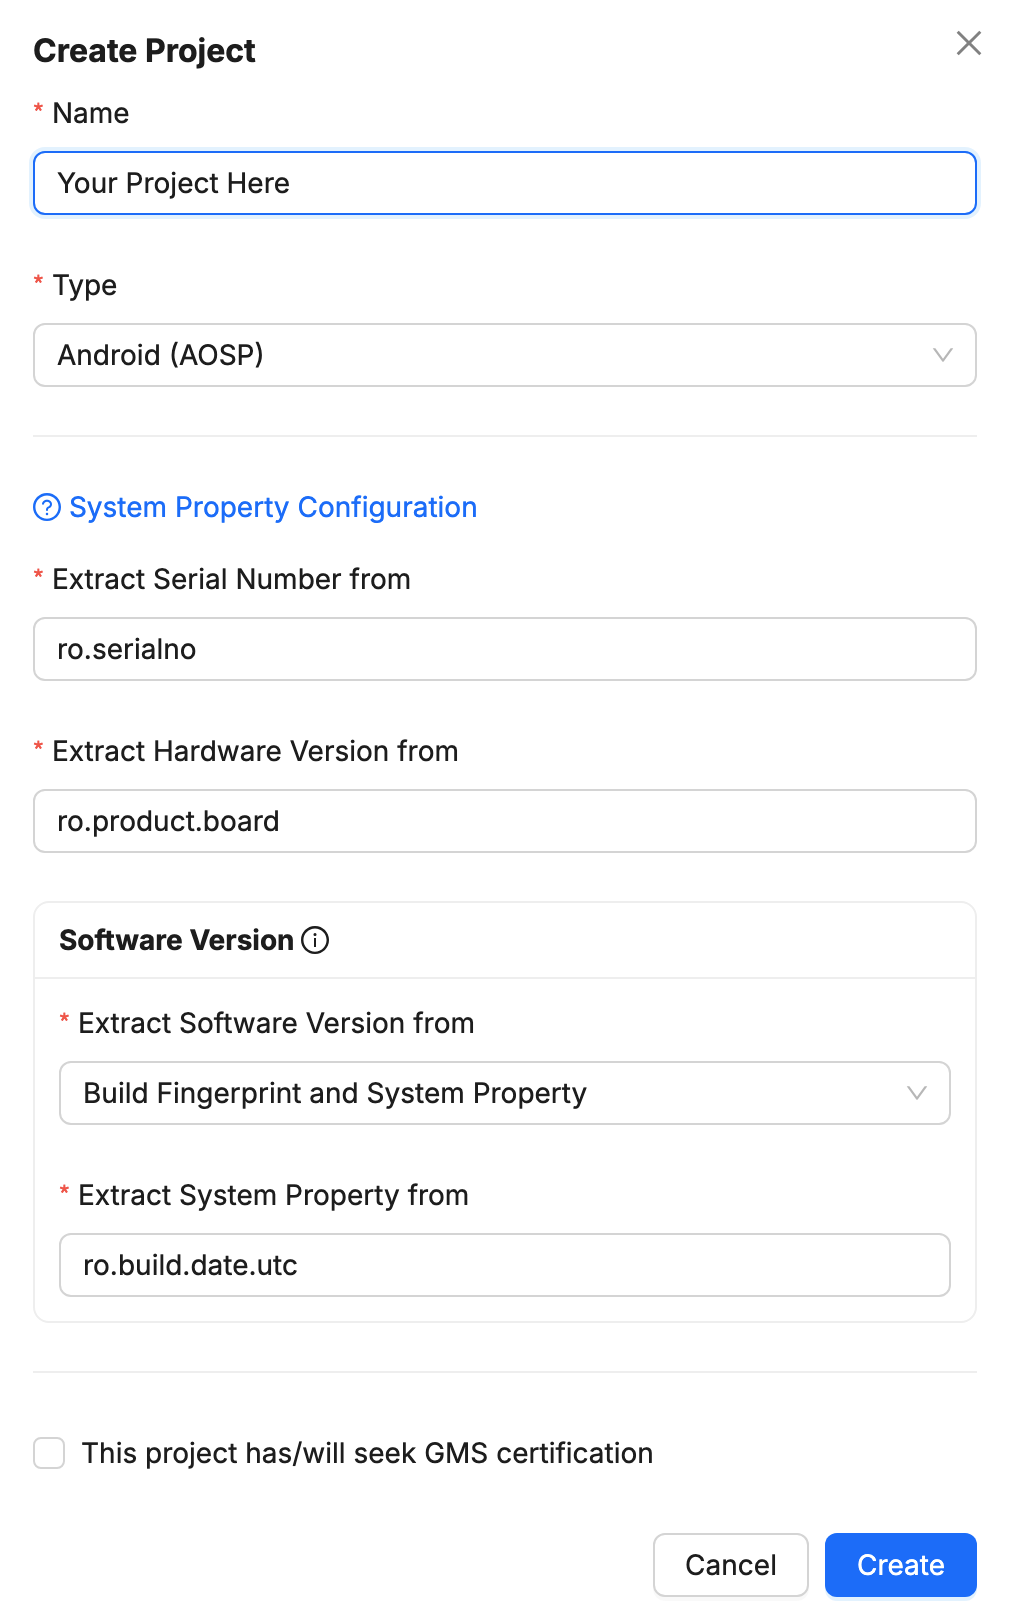Click the ro.serialno text field
The height and width of the screenshot is (1622, 1011).
point(505,649)
